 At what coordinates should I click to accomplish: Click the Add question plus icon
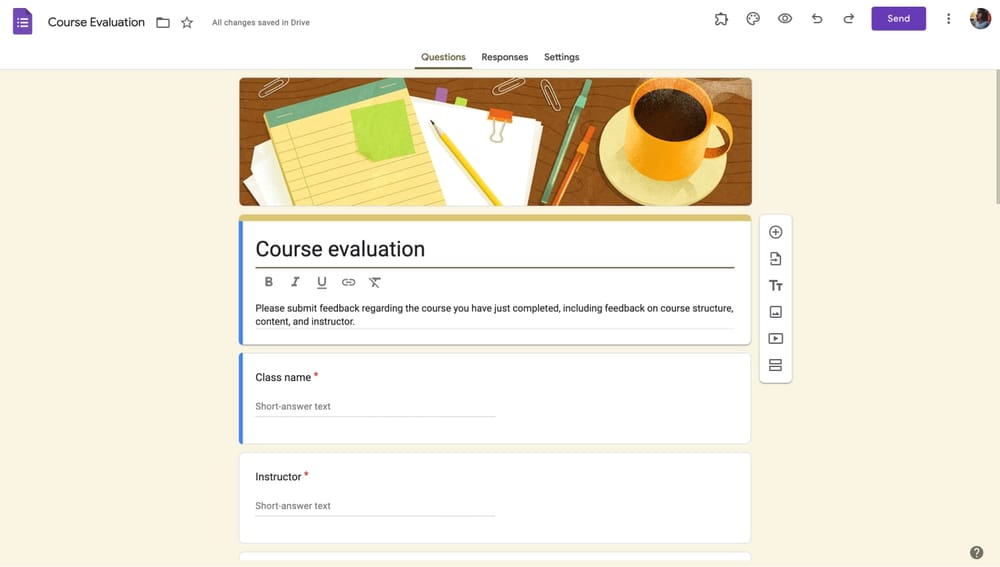coord(775,232)
